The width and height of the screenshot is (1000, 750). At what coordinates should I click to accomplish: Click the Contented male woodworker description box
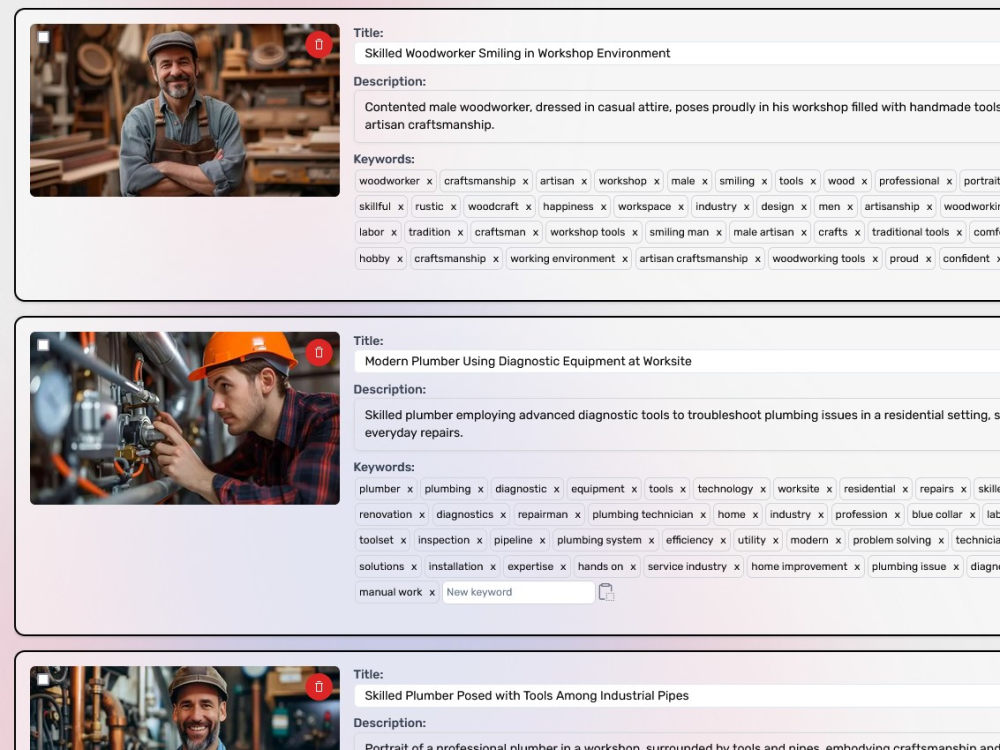pos(677,116)
